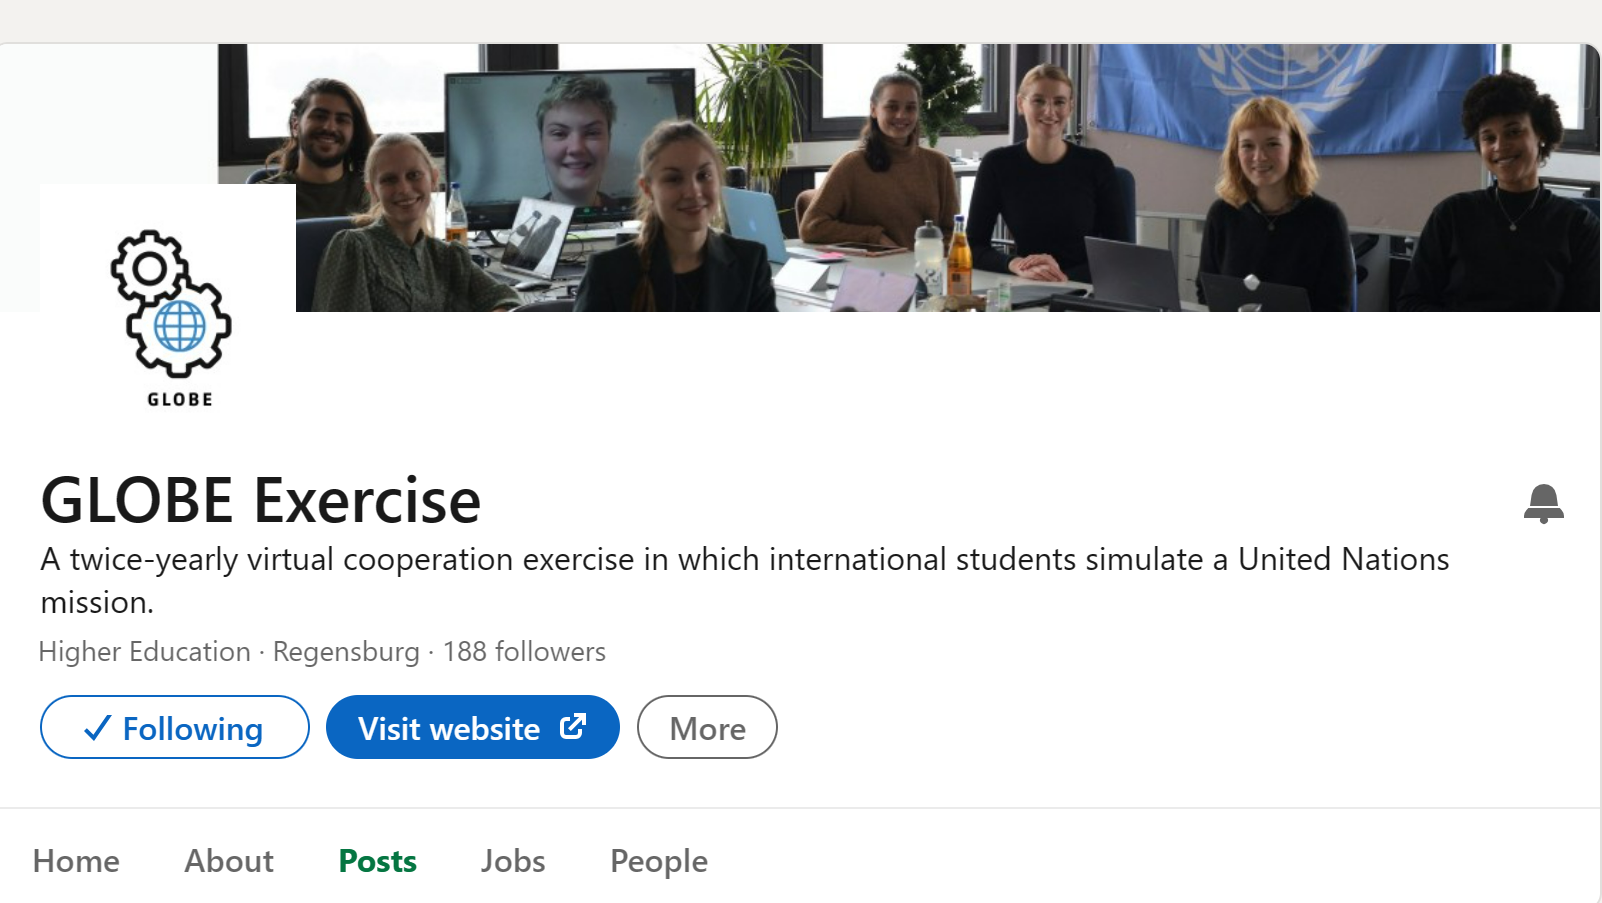Viewport: 1602px width, 903px height.
Task: Select the Posts tab
Action: pos(377,861)
